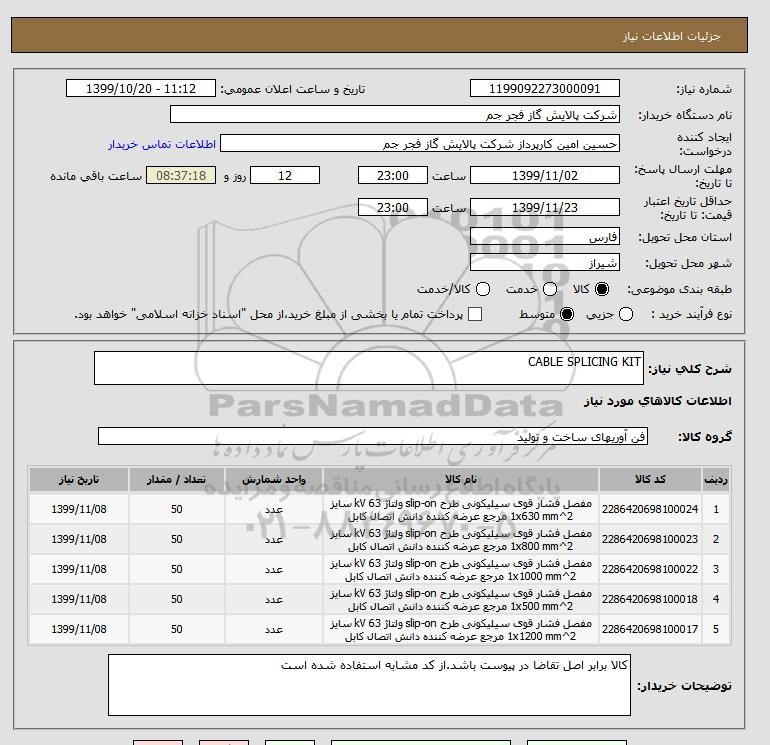Click the response deadline date 1399/11/02
Viewport: 770px width, 745px height.
point(545,175)
